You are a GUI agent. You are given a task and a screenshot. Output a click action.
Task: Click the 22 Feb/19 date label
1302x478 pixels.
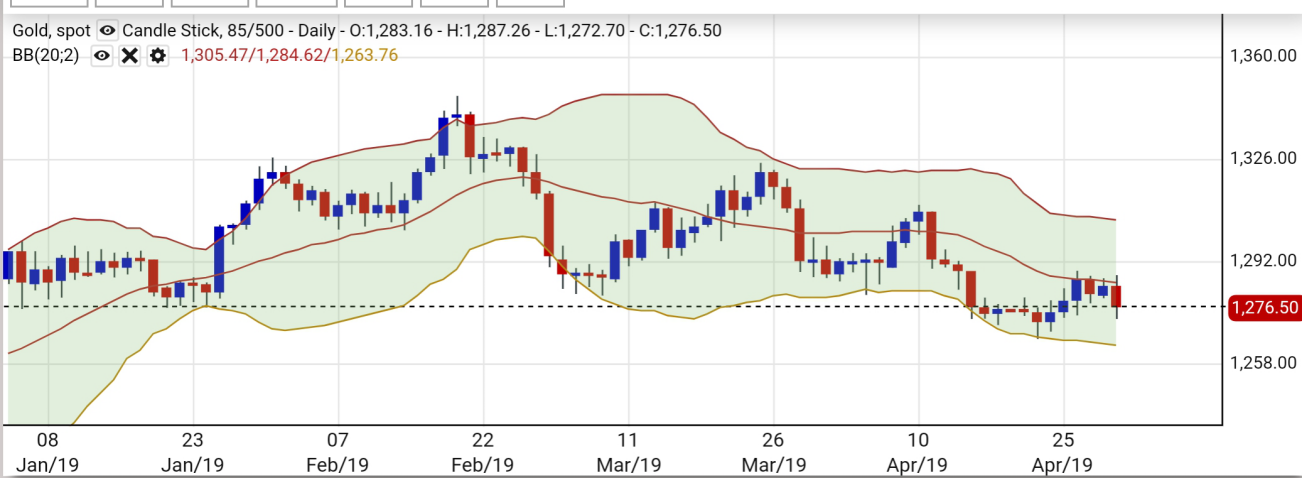(483, 452)
